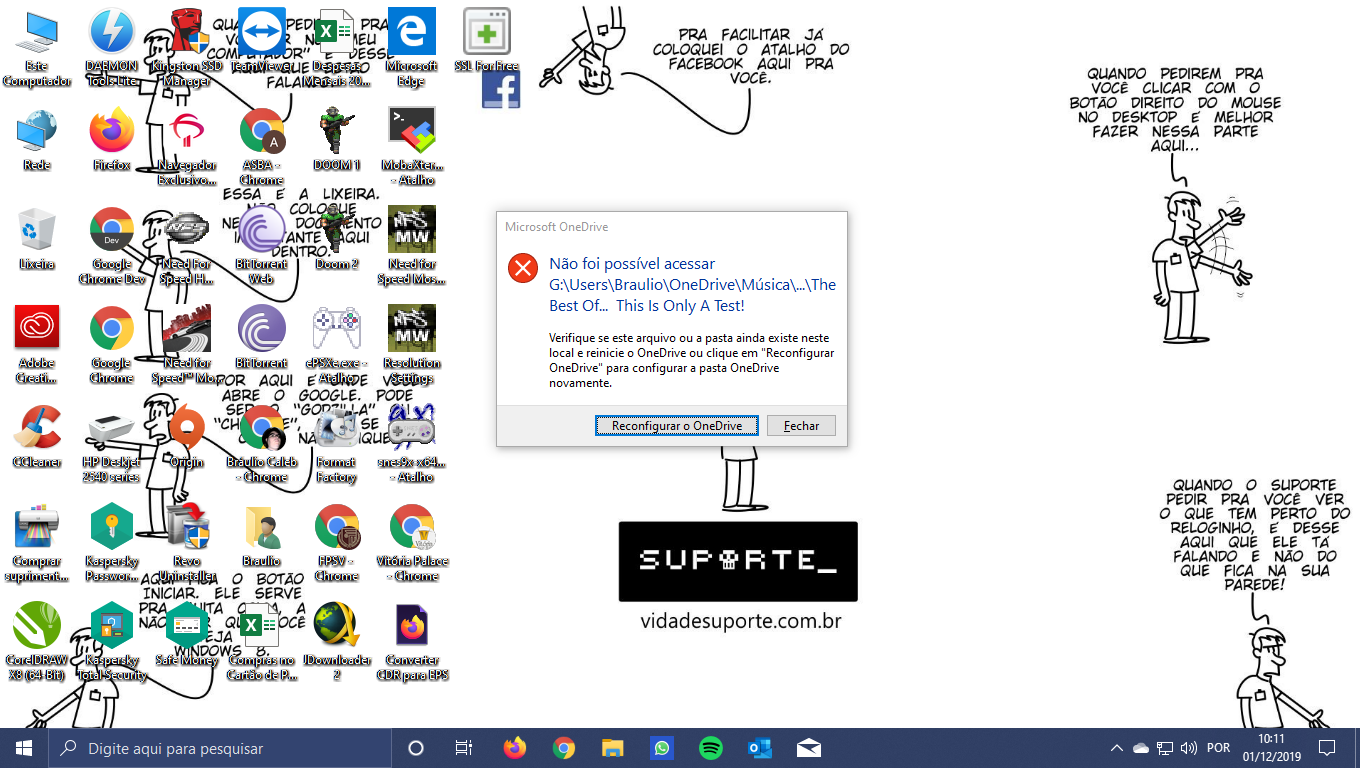1360x768 pixels.
Task: Select Converter CDR para EPS icon
Action: click(411, 644)
